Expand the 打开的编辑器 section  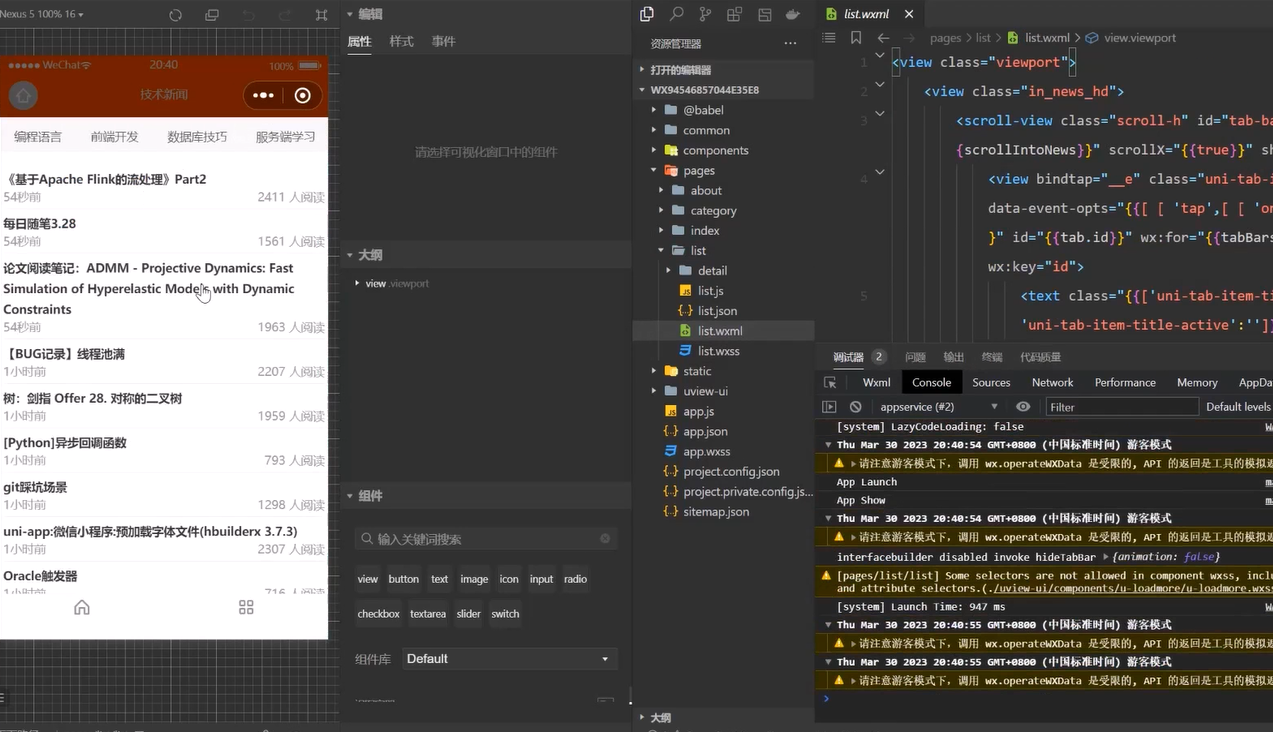point(642,70)
